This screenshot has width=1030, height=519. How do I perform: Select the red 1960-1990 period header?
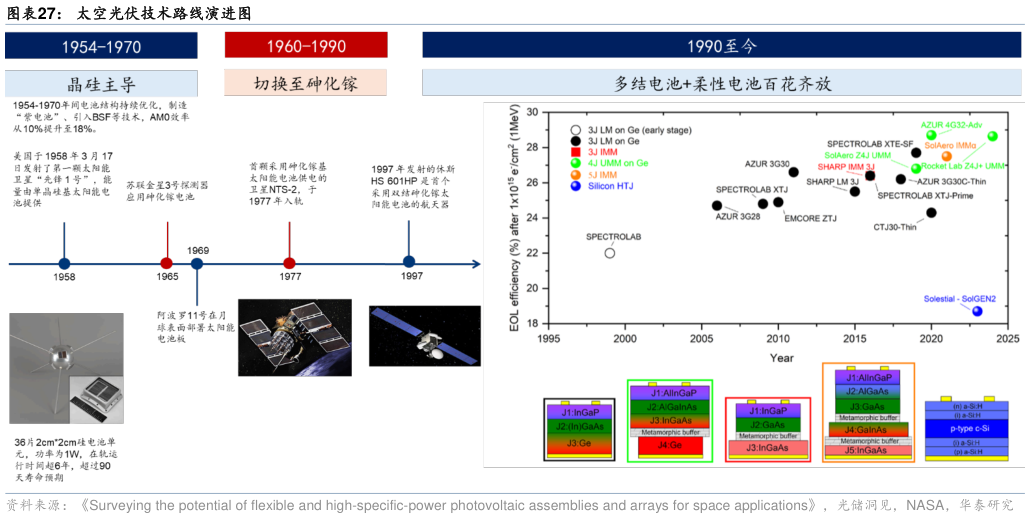coord(305,46)
